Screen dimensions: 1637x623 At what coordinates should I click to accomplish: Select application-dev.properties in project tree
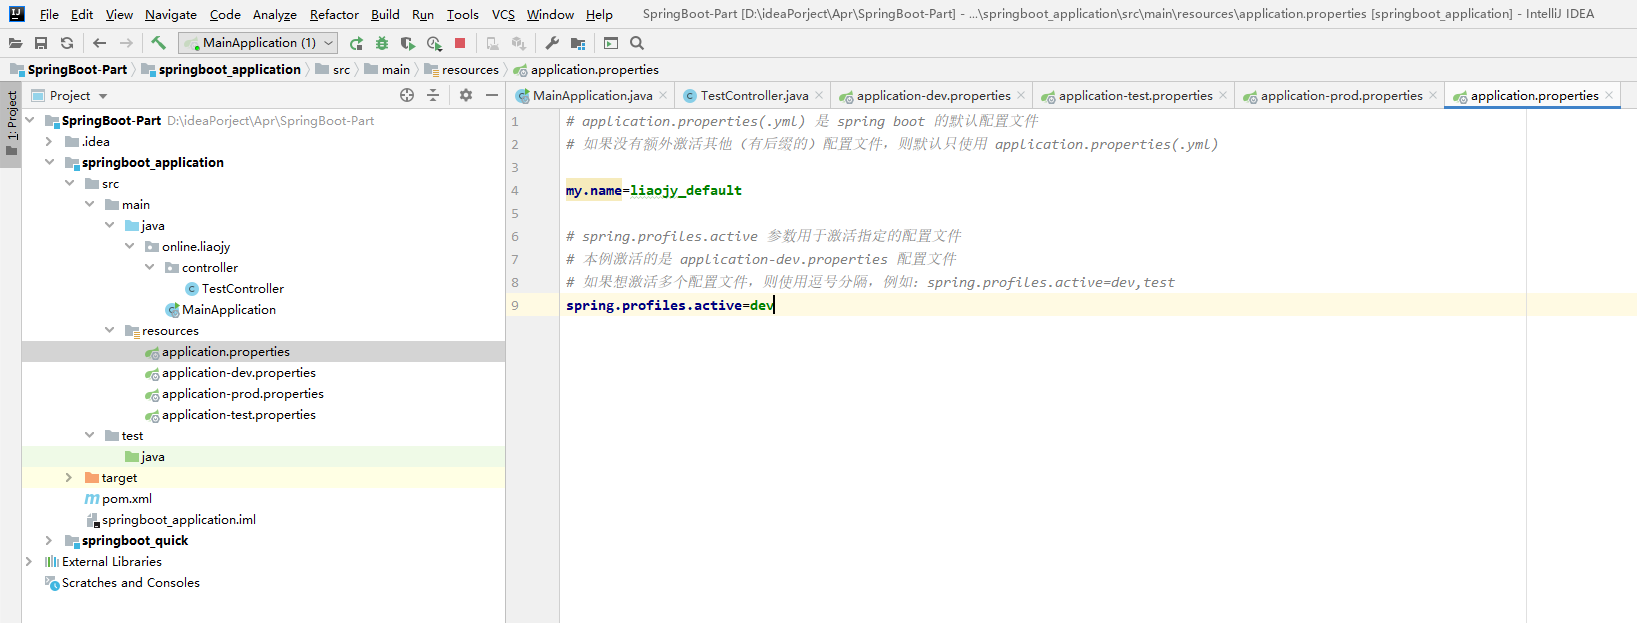[x=239, y=372]
